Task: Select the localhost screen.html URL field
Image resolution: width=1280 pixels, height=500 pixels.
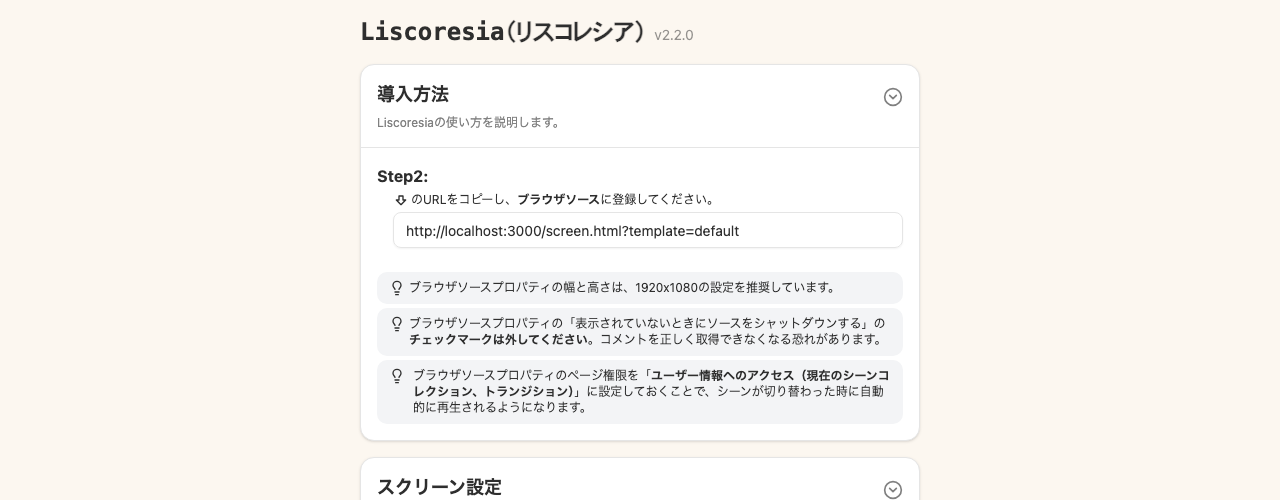Action: click(x=648, y=230)
